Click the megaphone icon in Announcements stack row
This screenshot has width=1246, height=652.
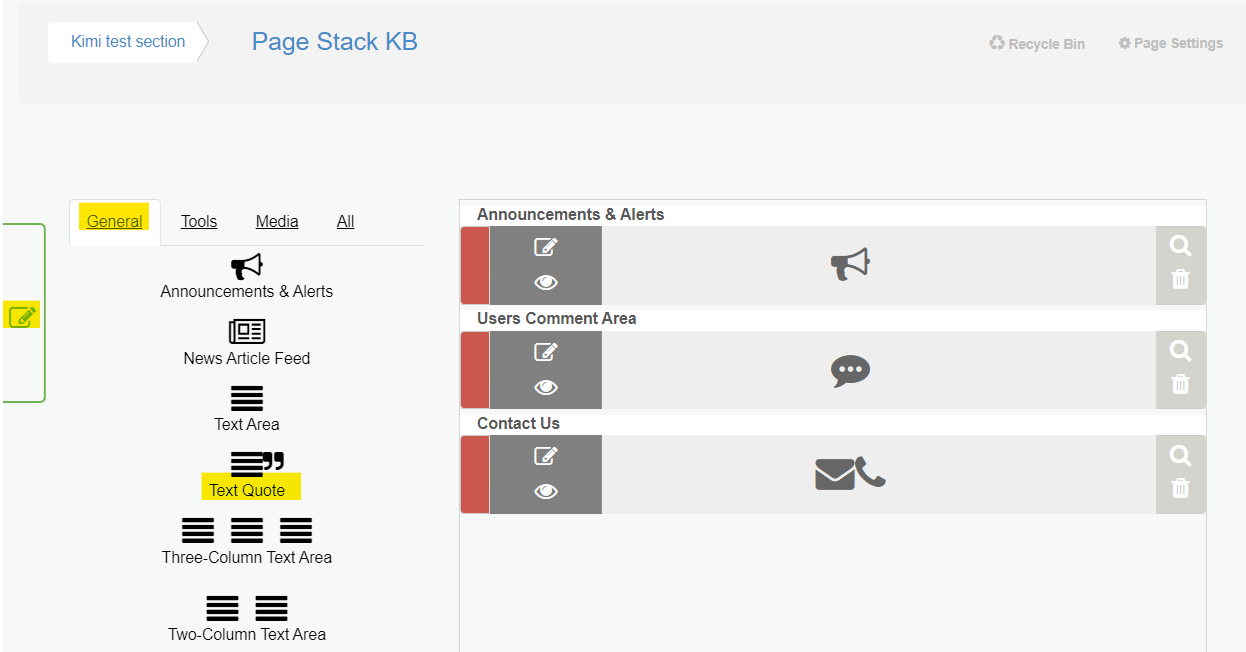point(850,264)
